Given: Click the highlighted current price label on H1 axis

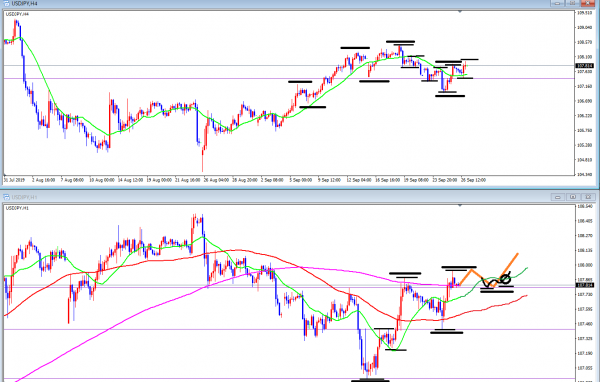Looking at the screenshot, I should [584, 286].
